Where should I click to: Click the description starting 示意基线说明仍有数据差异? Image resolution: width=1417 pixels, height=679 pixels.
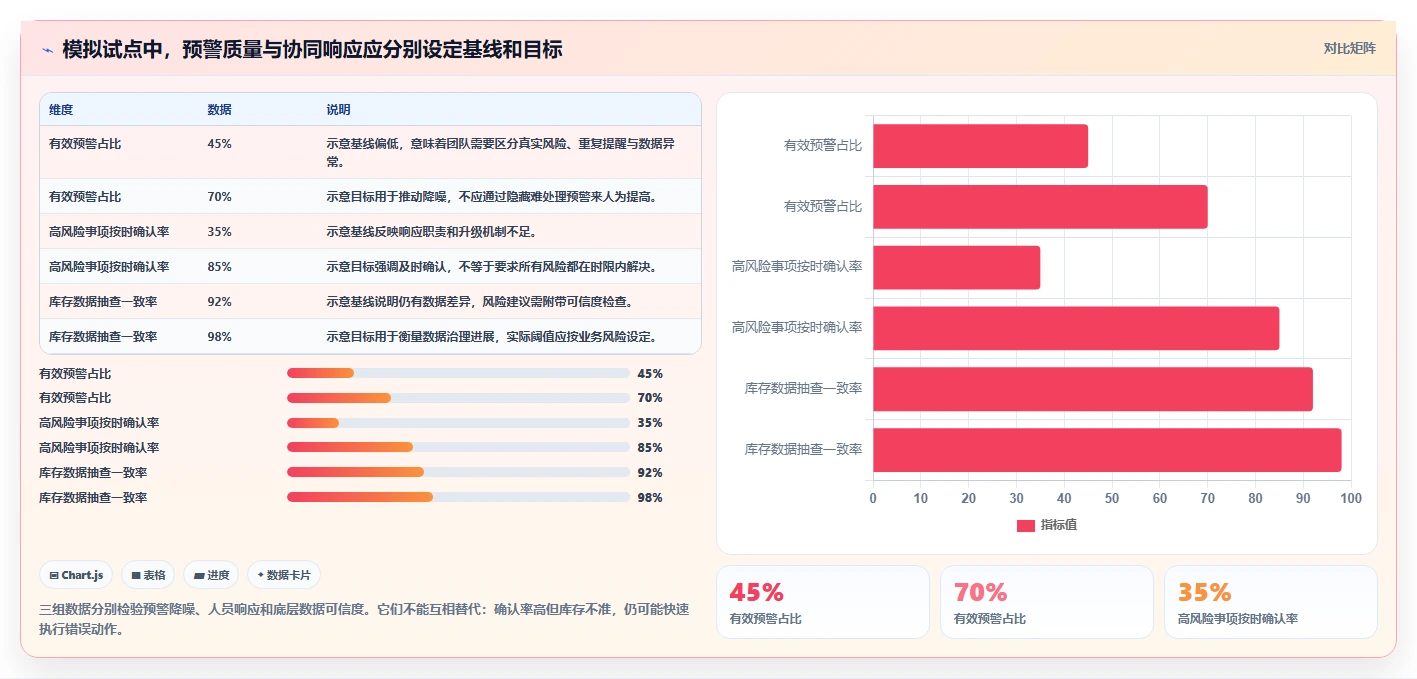pos(479,302)
